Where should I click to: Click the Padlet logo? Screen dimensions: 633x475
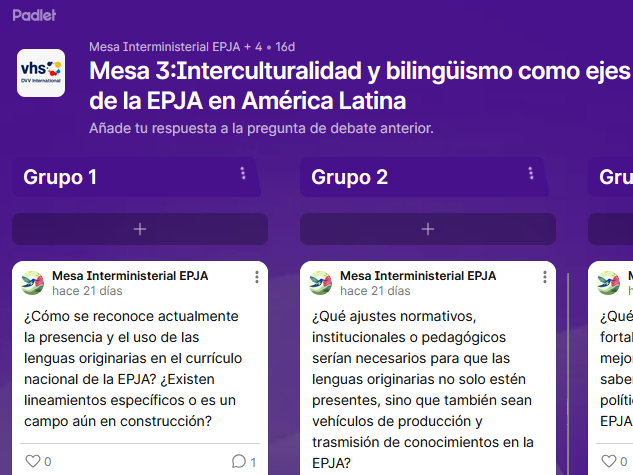click(x=36, y=16)
